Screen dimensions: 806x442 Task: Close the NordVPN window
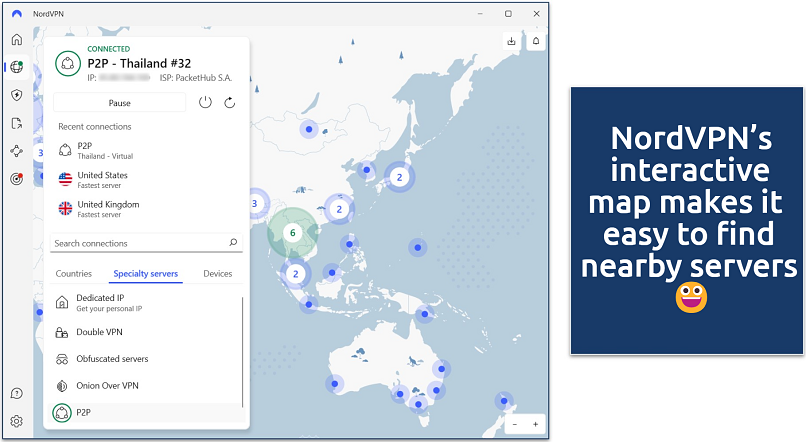pyautogui.click(x=536, y=14)
